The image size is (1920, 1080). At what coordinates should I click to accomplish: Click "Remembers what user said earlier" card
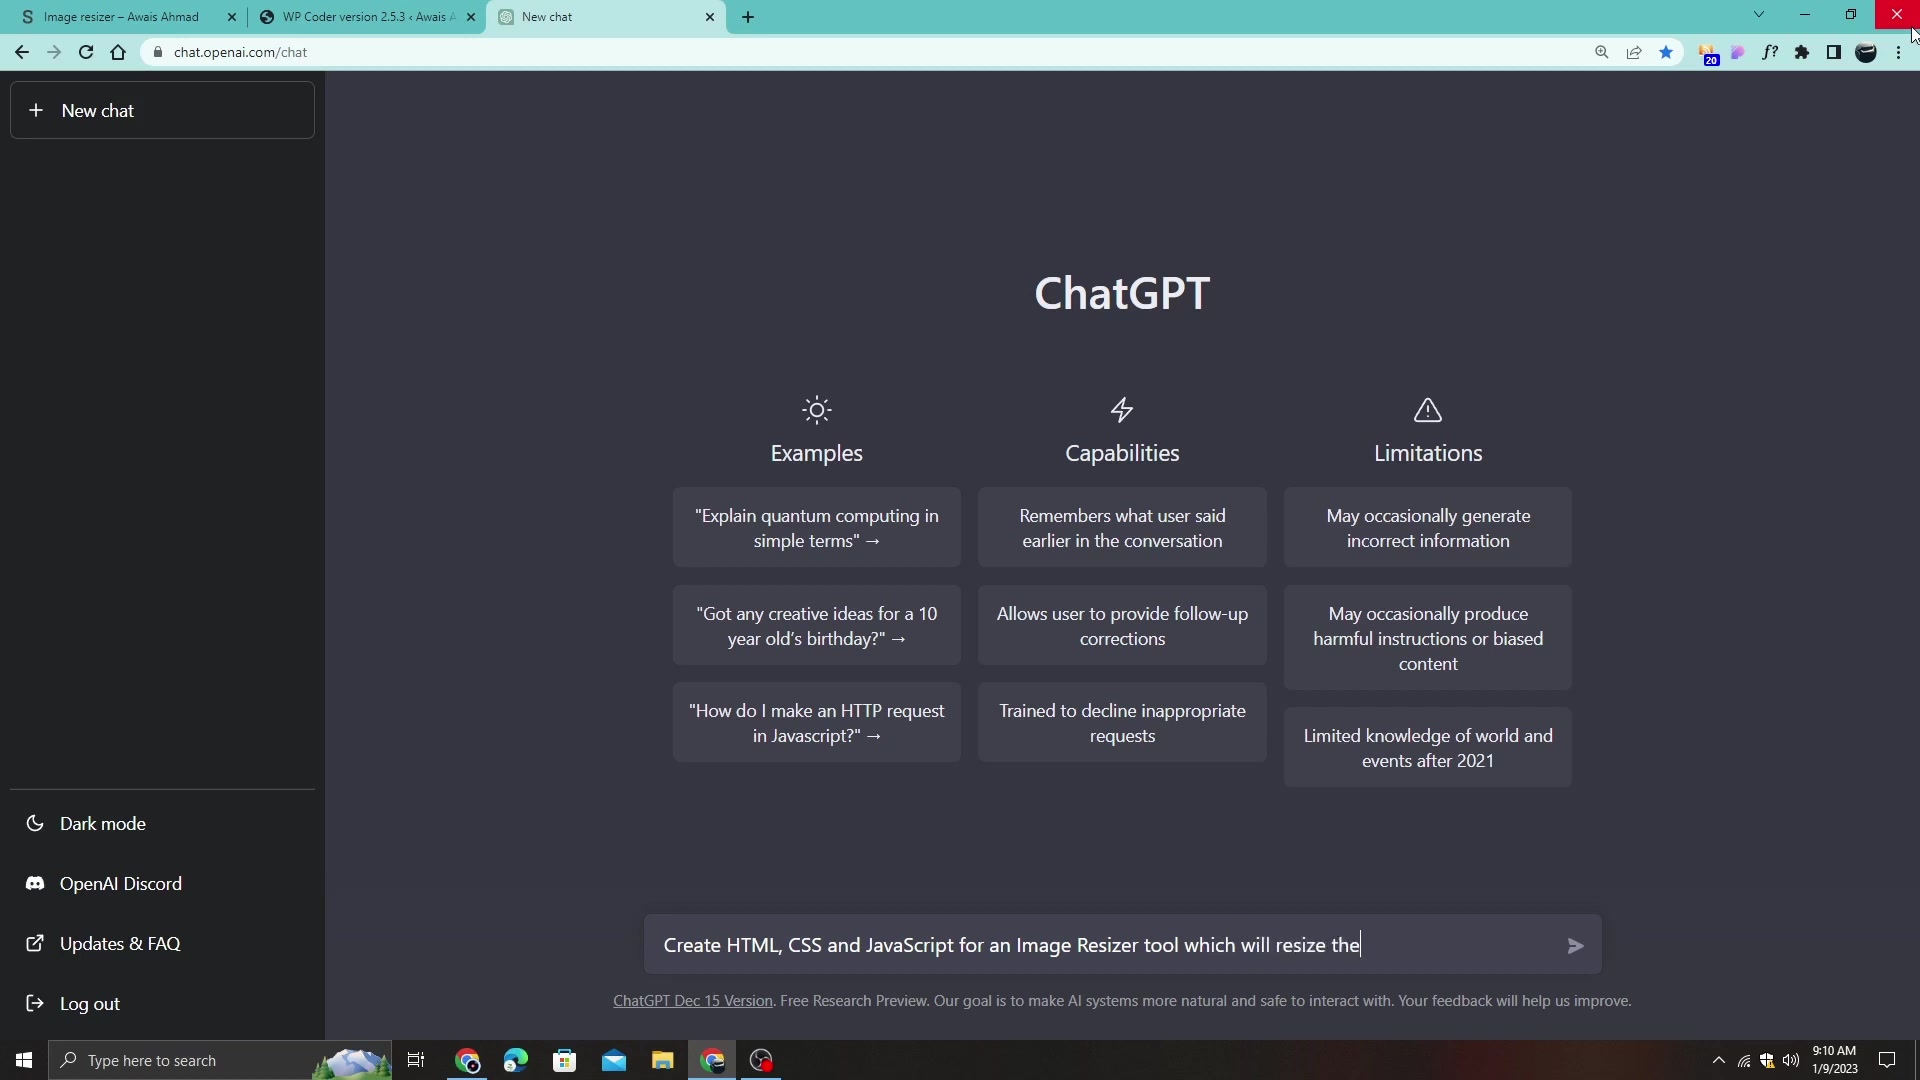point(1122,528)
